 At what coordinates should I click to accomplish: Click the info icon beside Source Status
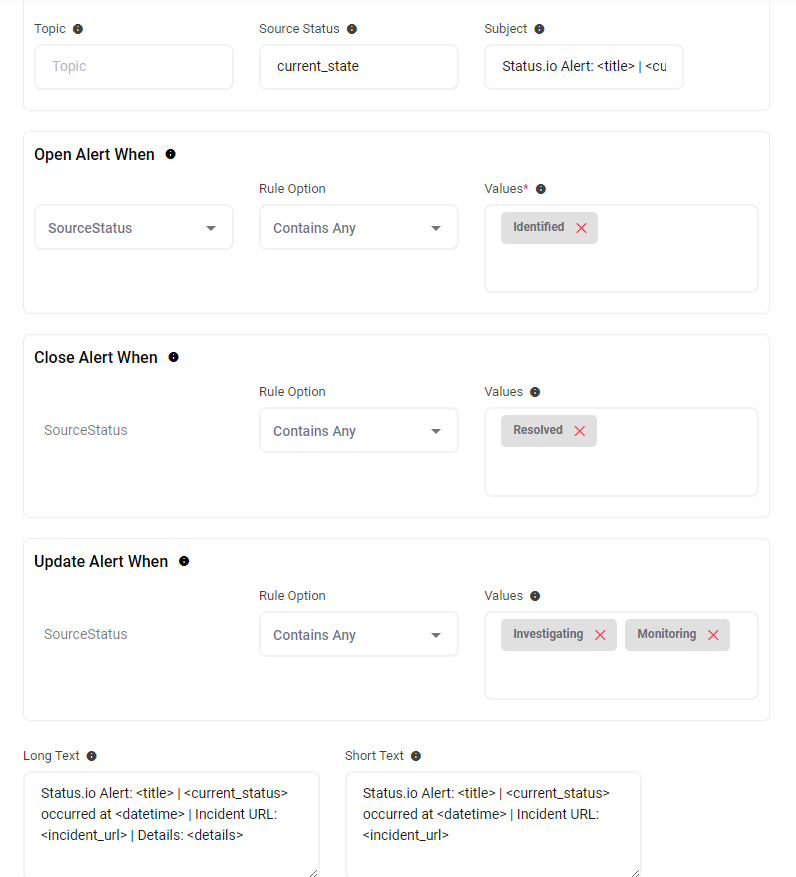(352, 29)
